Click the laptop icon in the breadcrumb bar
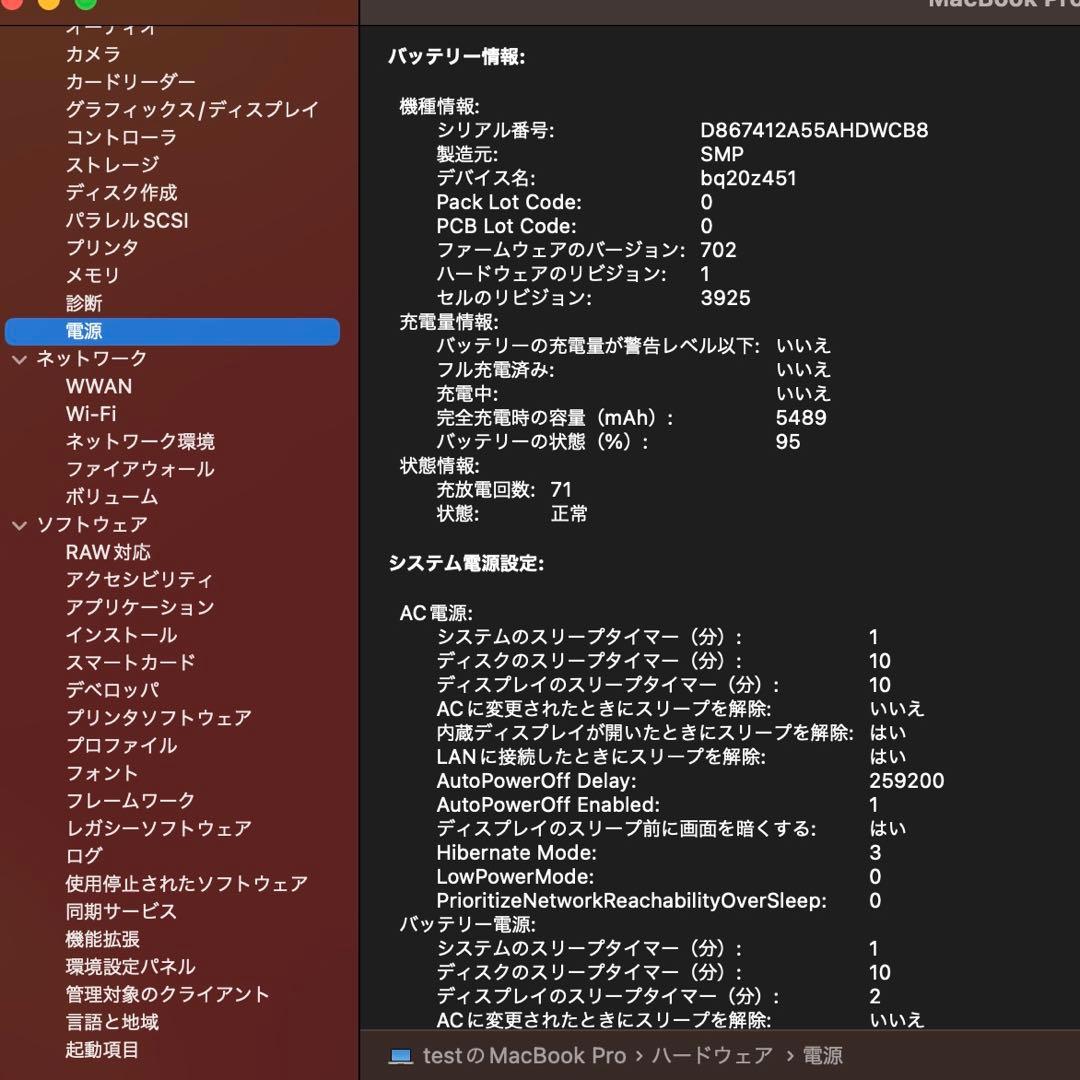 click(x=401, y=1055)
